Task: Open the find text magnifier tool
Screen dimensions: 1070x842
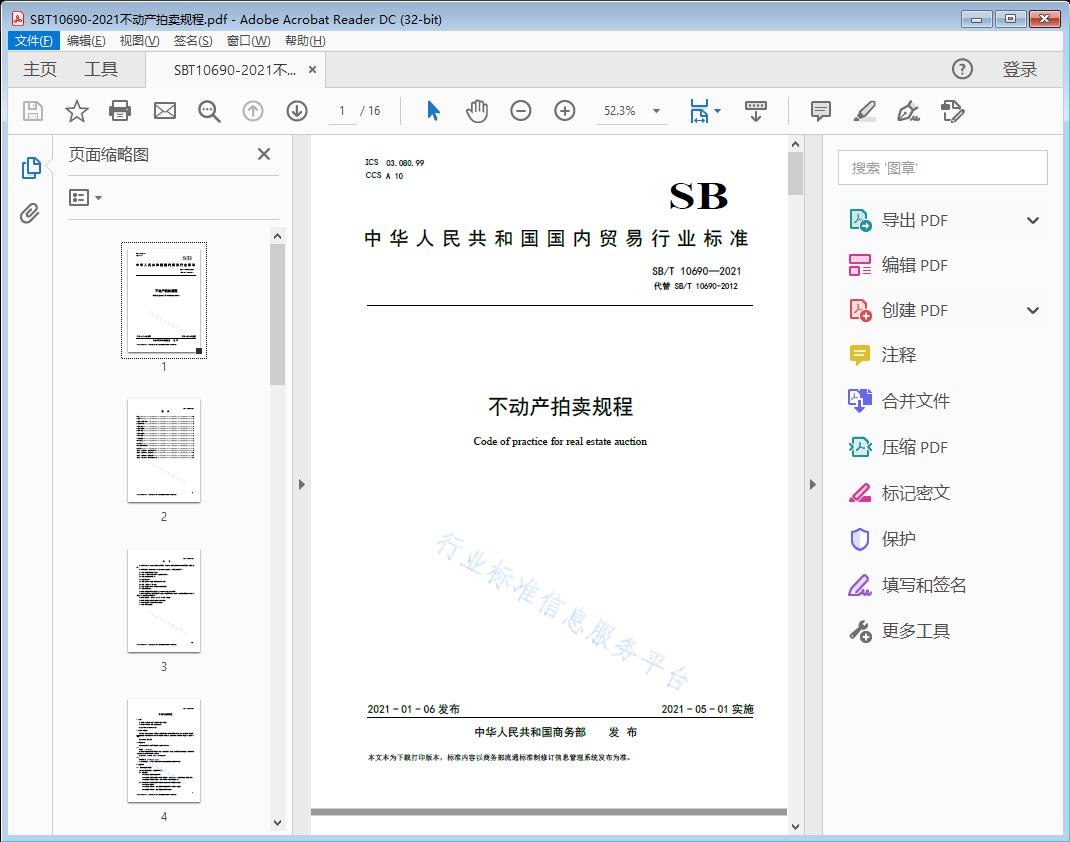Action: (209, 111)
